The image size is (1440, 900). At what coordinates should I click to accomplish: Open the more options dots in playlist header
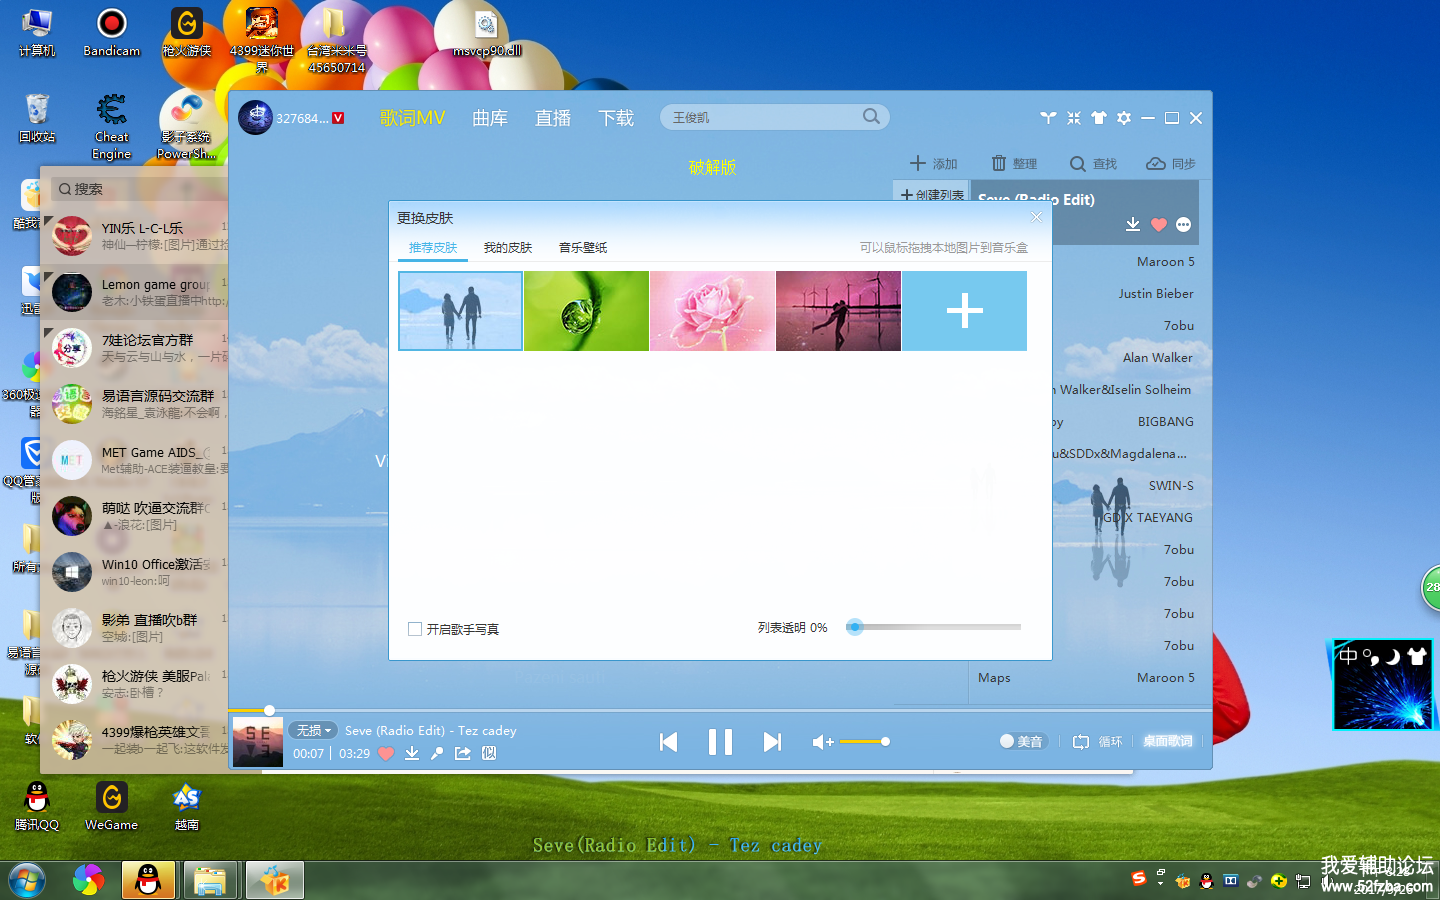(1184, 225)
